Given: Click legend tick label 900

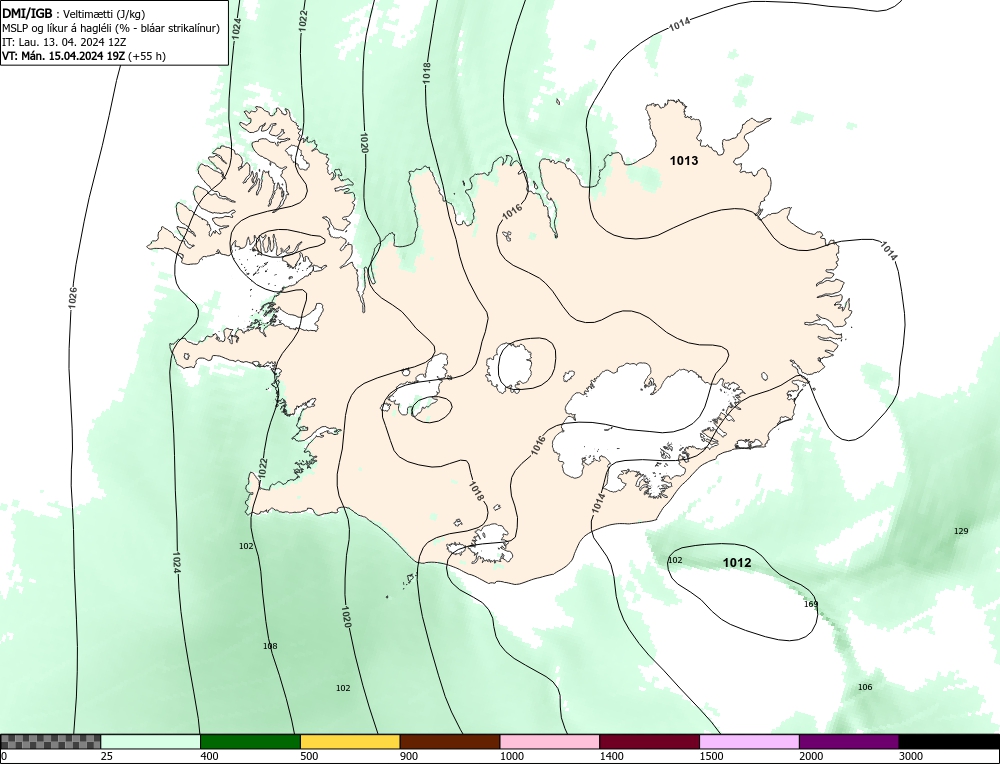Looking at the screenshot, I should 409,756.
